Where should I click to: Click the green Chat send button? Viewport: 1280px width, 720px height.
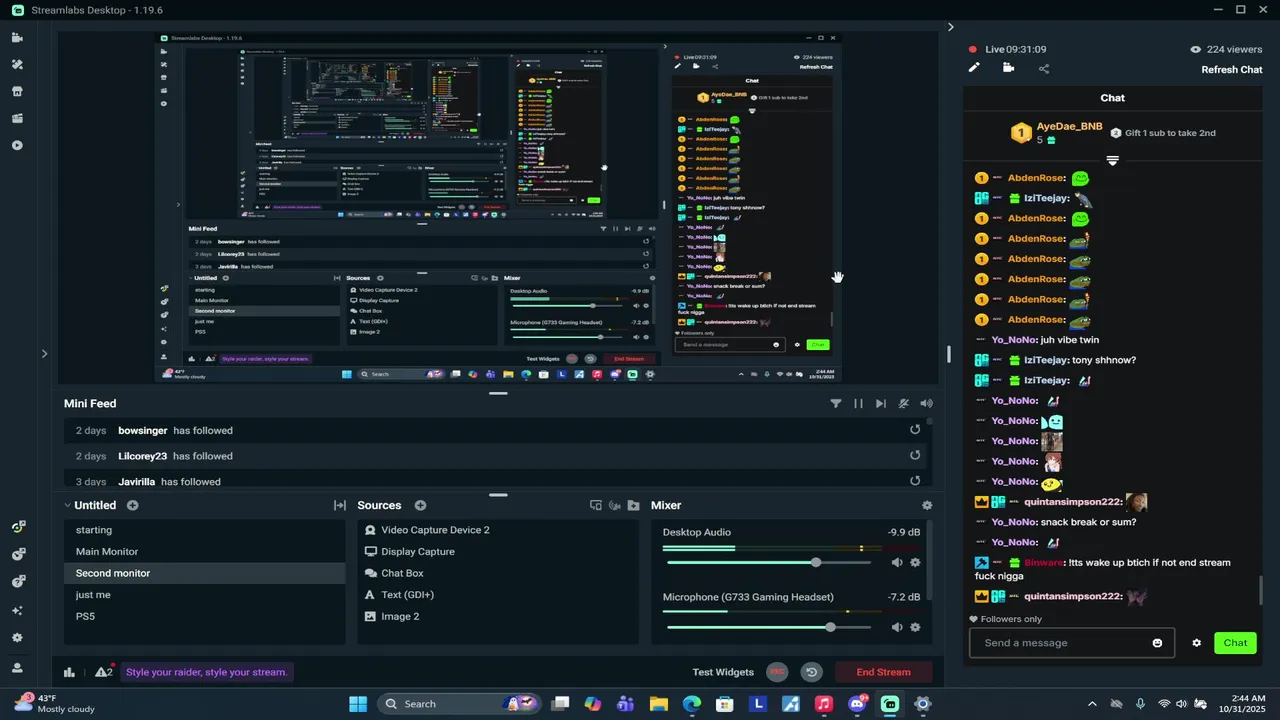1235,643
